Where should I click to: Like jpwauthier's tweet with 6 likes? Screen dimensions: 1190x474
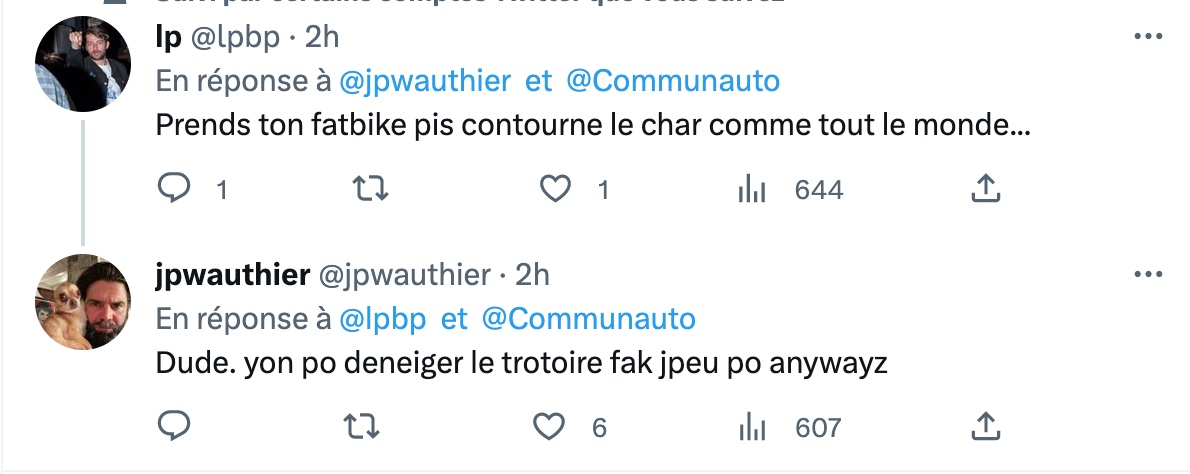(549, 427)
